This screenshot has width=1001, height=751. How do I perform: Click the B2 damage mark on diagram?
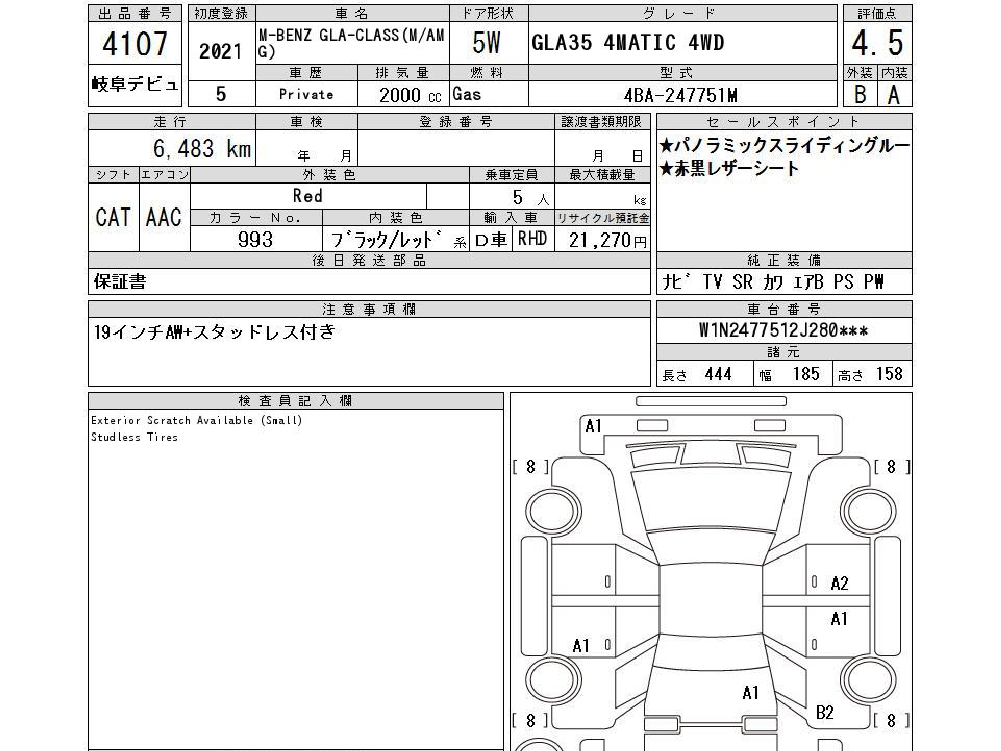pyautogui.click(x=825, y=712)
